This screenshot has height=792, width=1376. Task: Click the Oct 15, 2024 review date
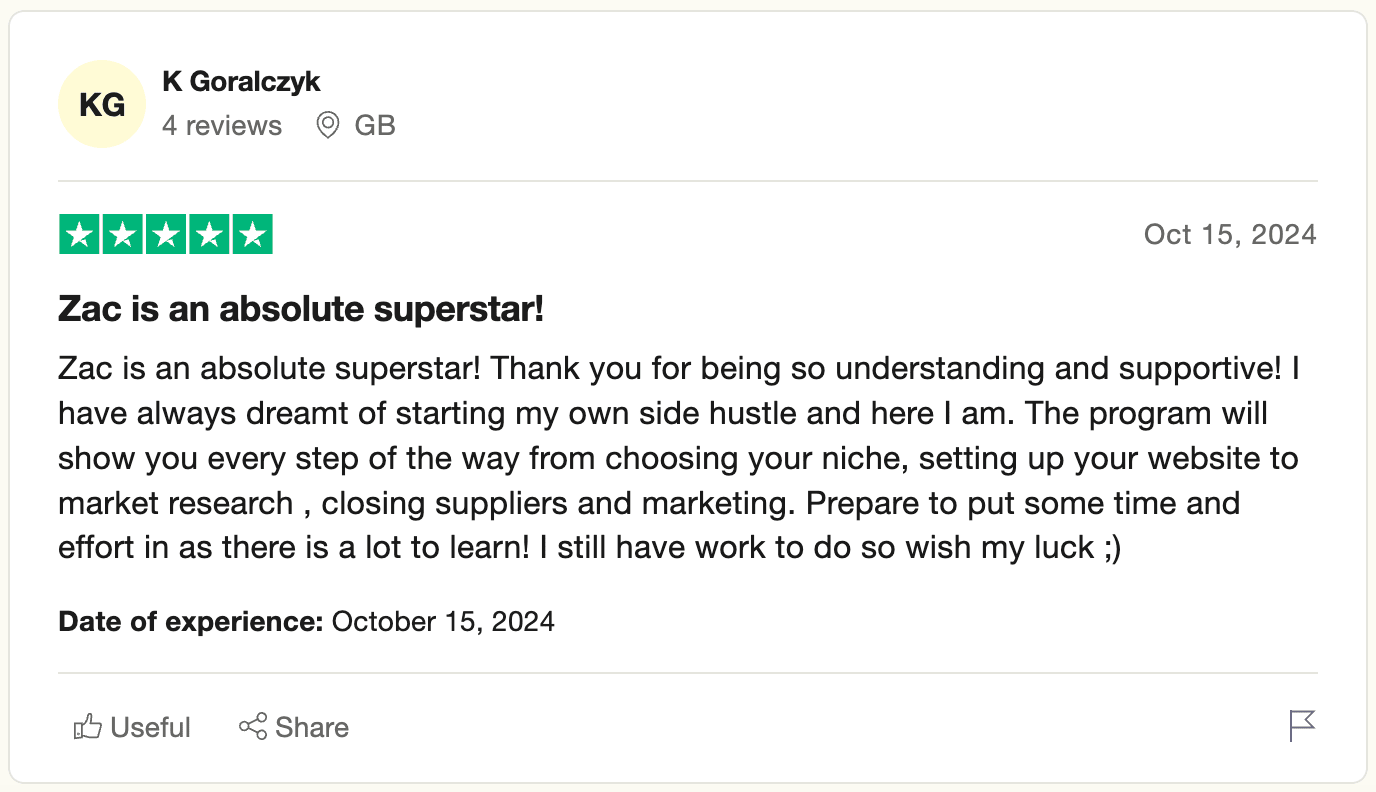tap(1230, 235)
